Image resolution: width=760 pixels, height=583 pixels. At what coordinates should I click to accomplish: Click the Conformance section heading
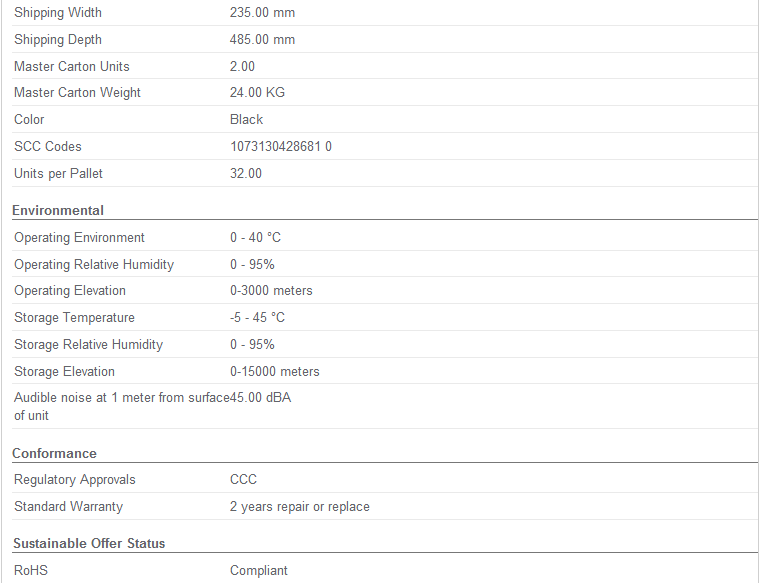(x=54, y=453)
